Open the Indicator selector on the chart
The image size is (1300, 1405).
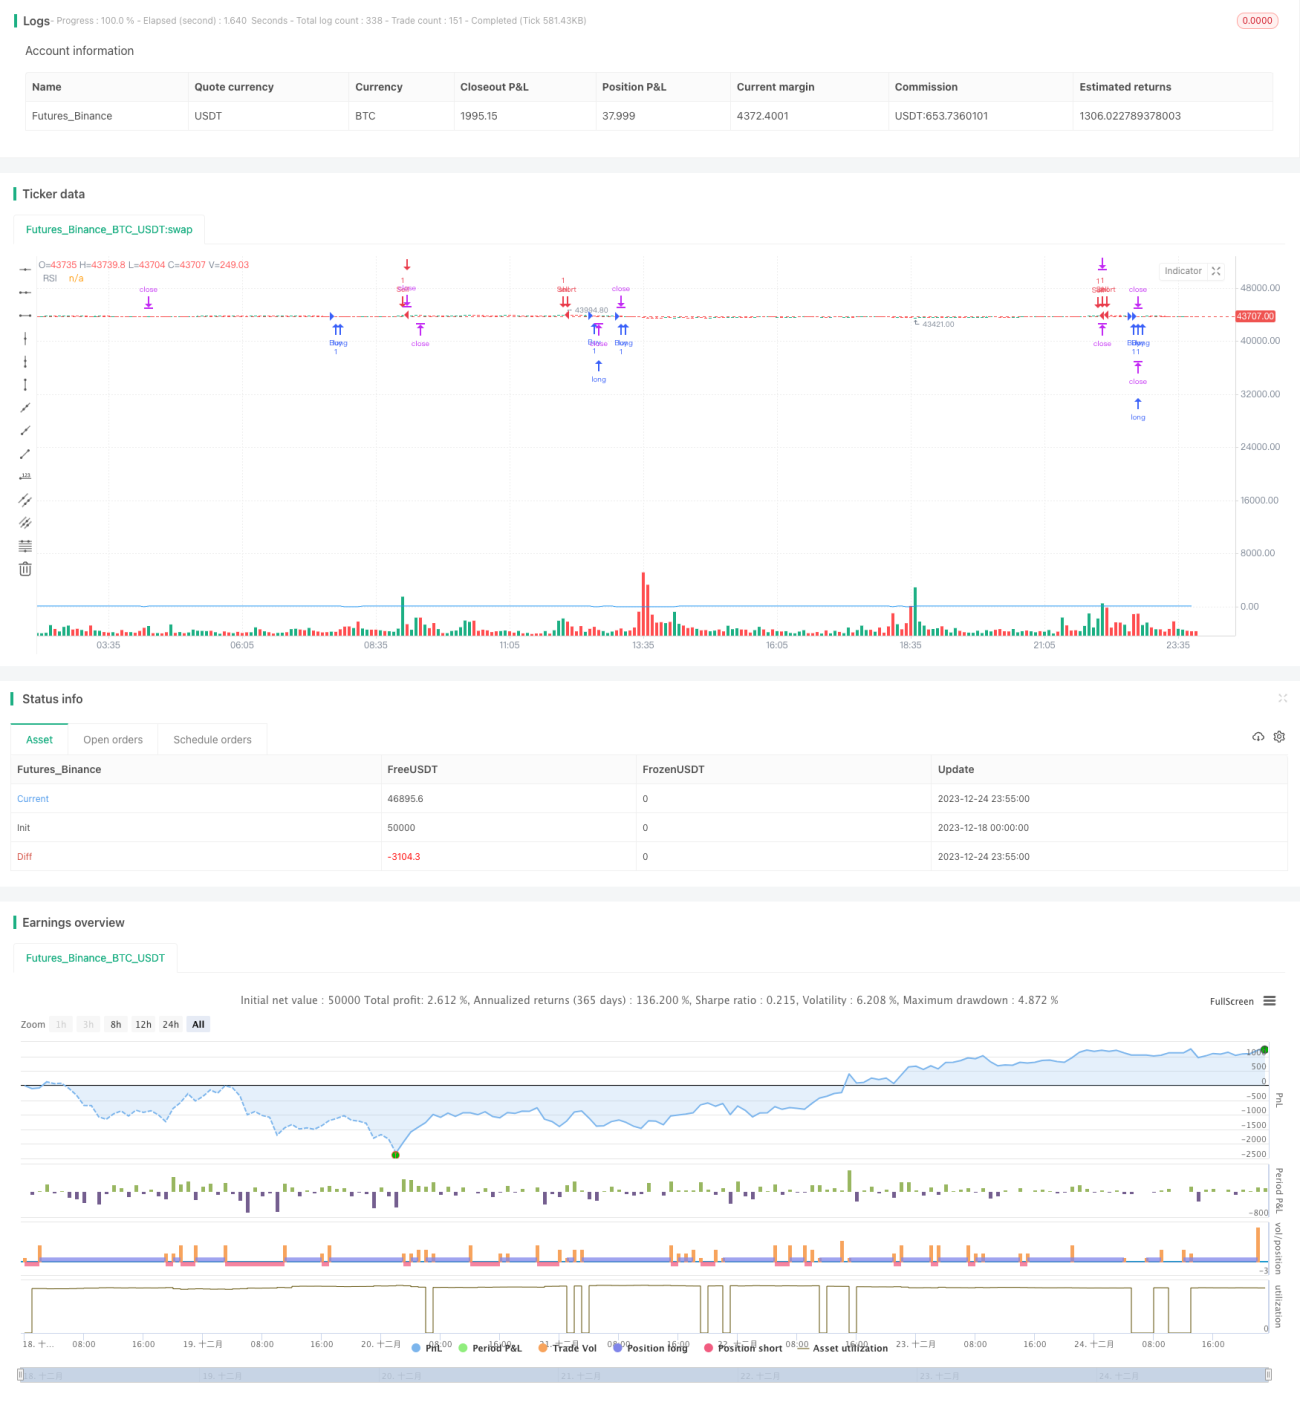coord(1183,271)
